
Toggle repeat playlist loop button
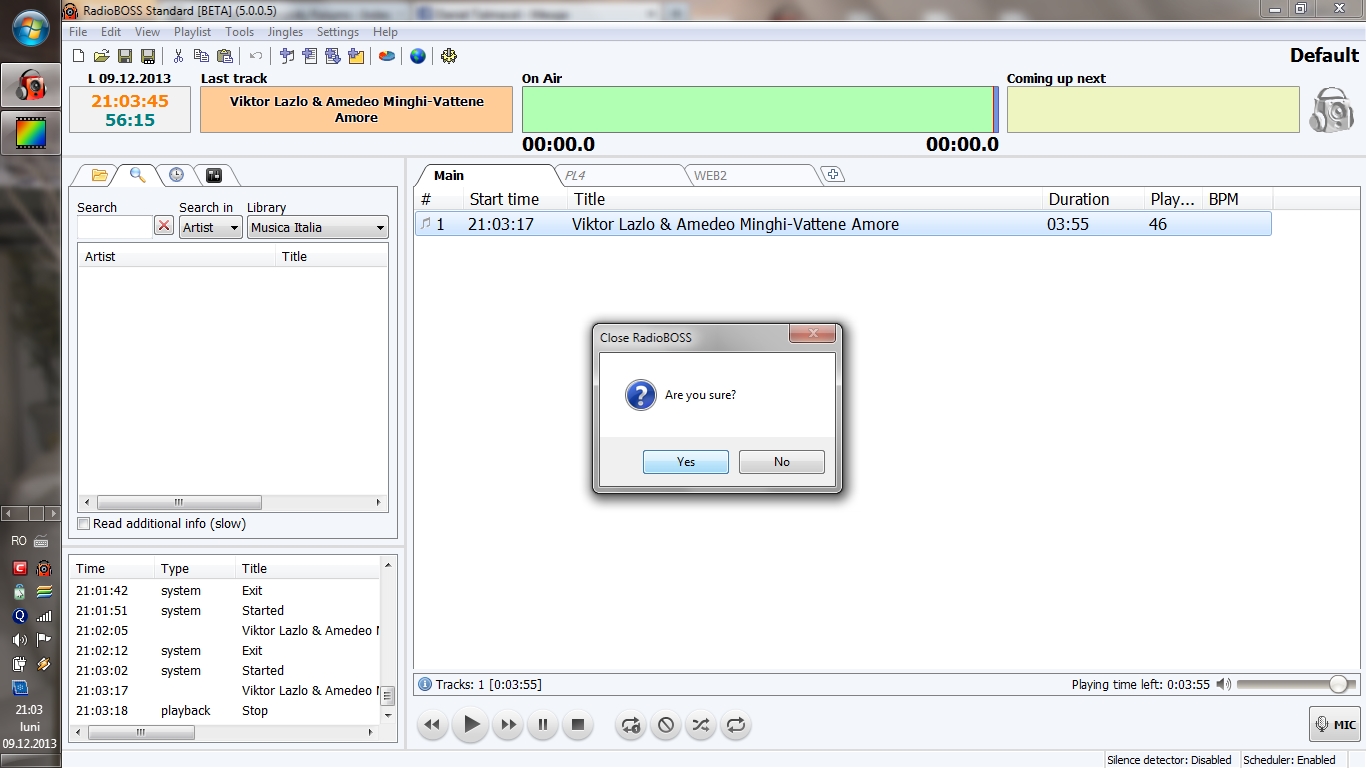pyautogui.click(x=736, y=725)
